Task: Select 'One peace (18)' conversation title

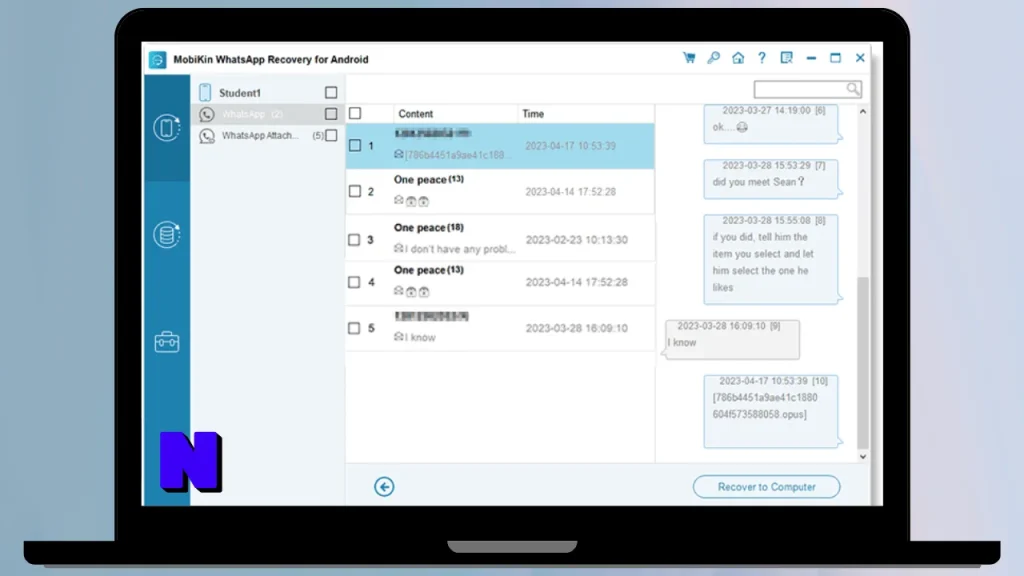Action: (428, 227)
